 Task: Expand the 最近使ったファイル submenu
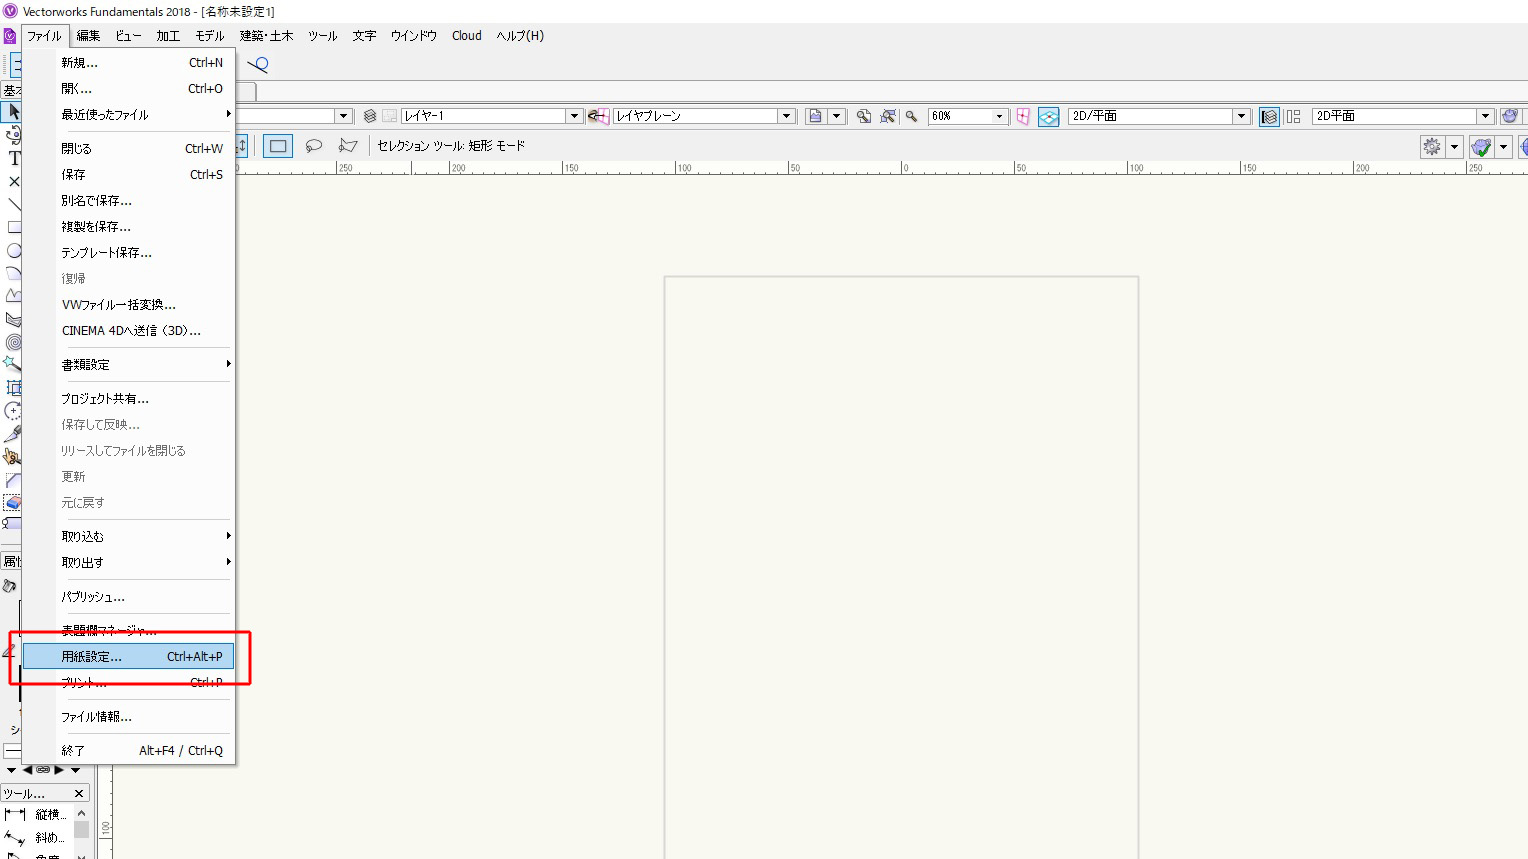[129, 114]
